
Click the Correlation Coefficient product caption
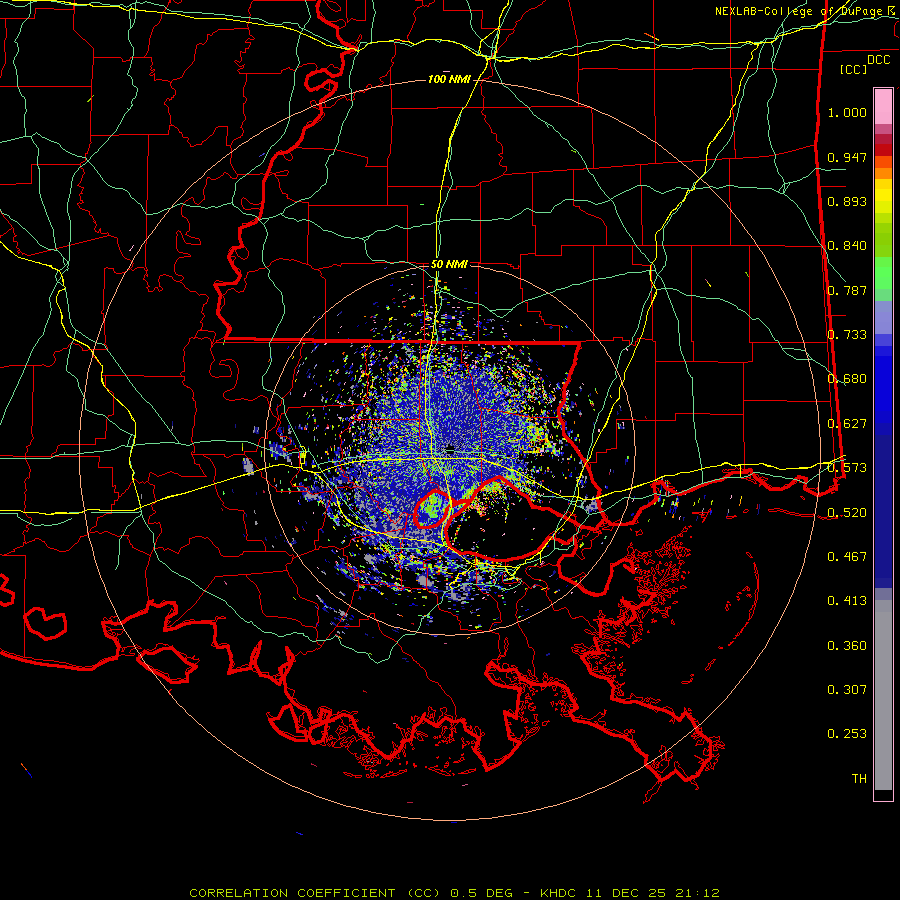pyautogui.click(x=454, y=893)
